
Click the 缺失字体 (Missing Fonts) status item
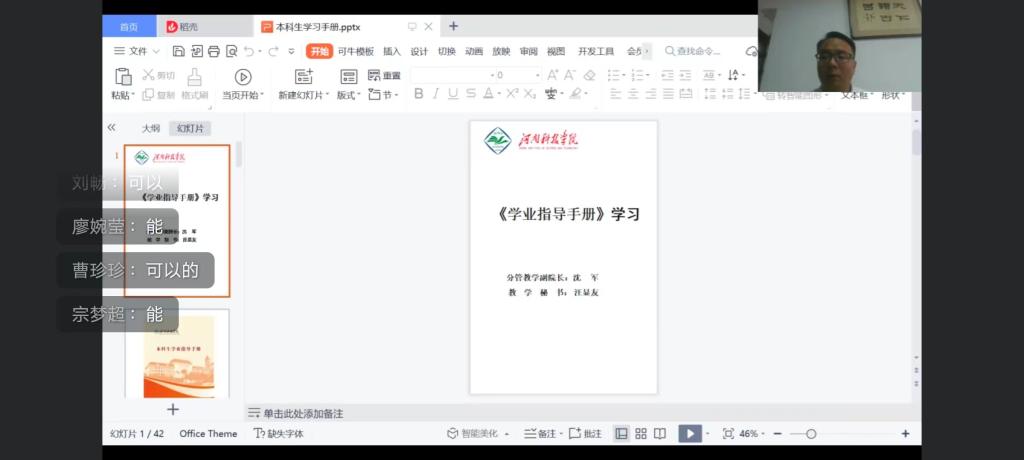point(279,433)
